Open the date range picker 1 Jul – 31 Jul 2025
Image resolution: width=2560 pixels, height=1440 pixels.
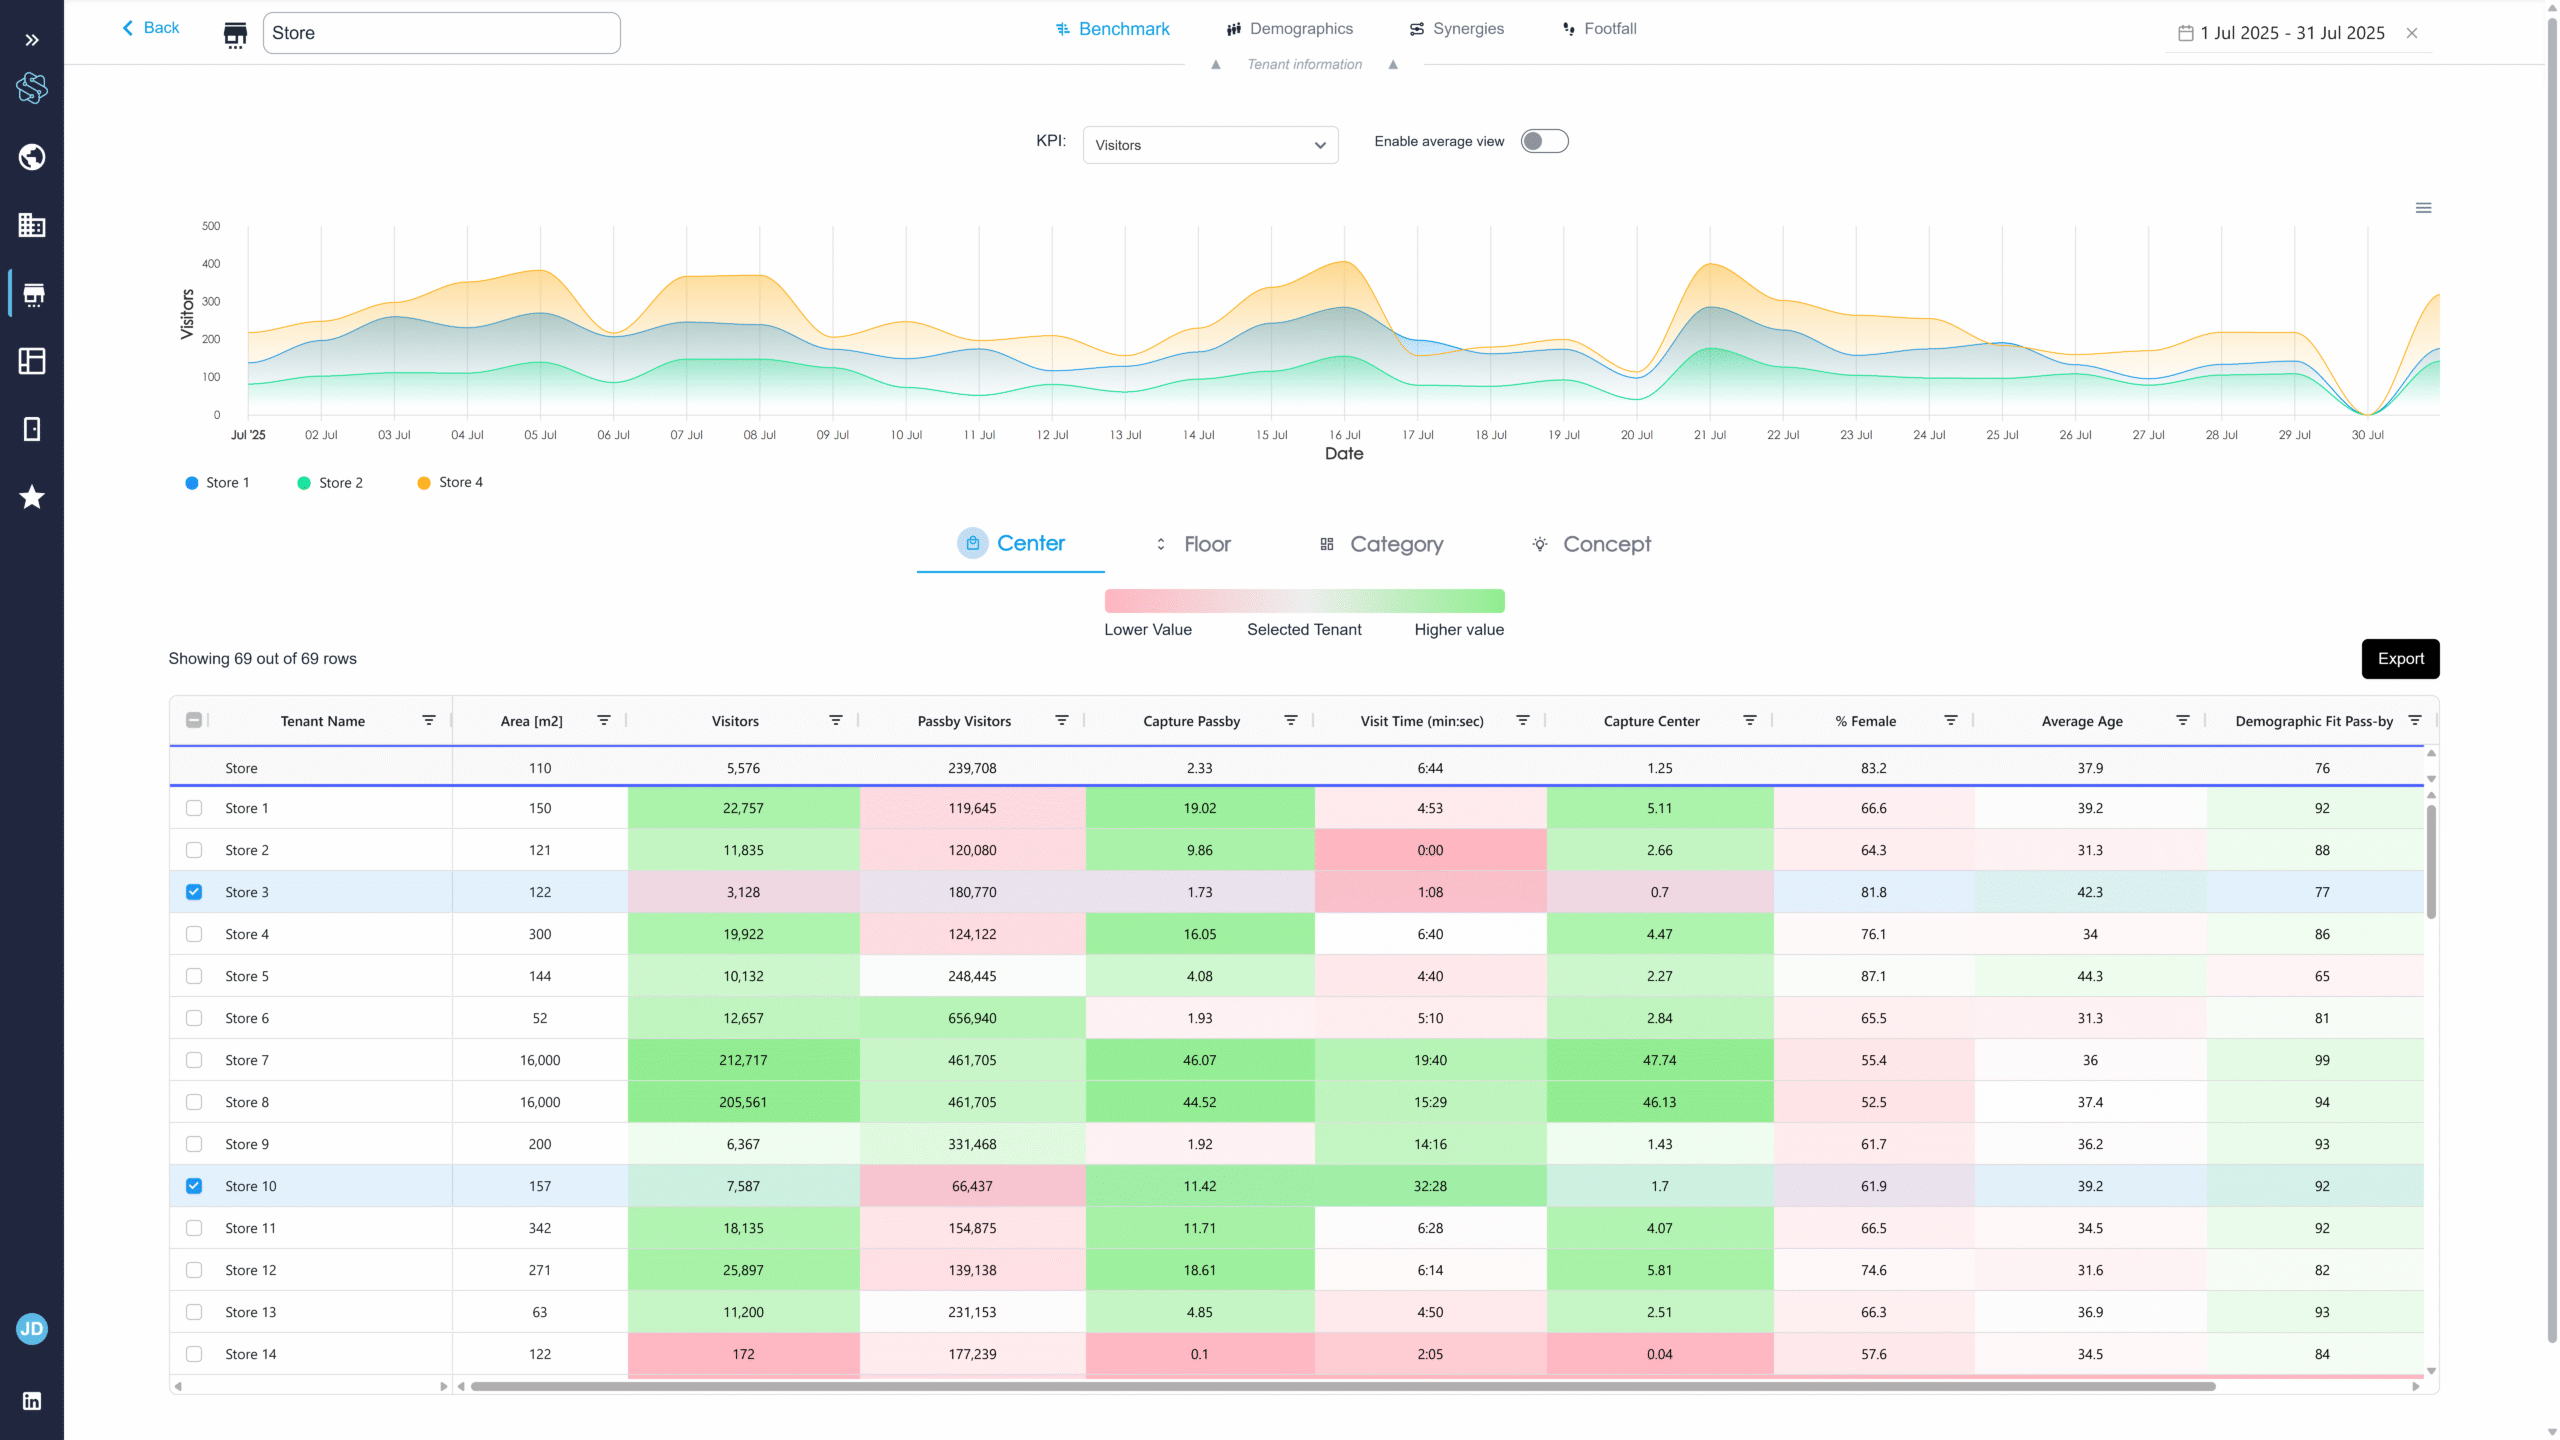[x=2290, y=33]
